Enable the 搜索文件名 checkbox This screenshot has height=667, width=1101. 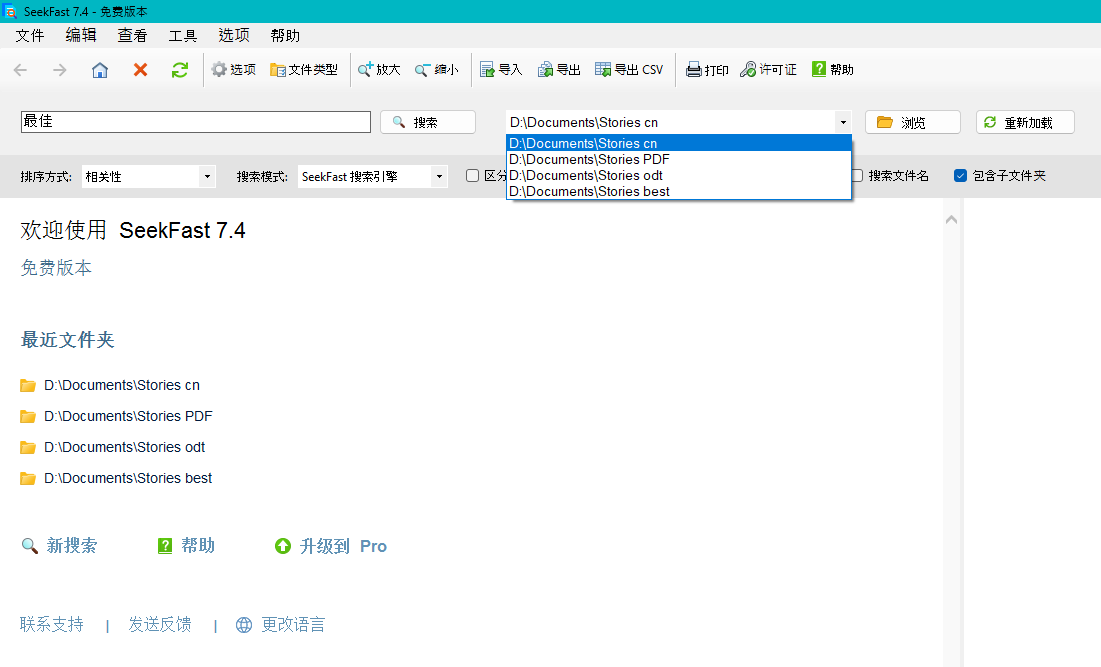point(857,176)
